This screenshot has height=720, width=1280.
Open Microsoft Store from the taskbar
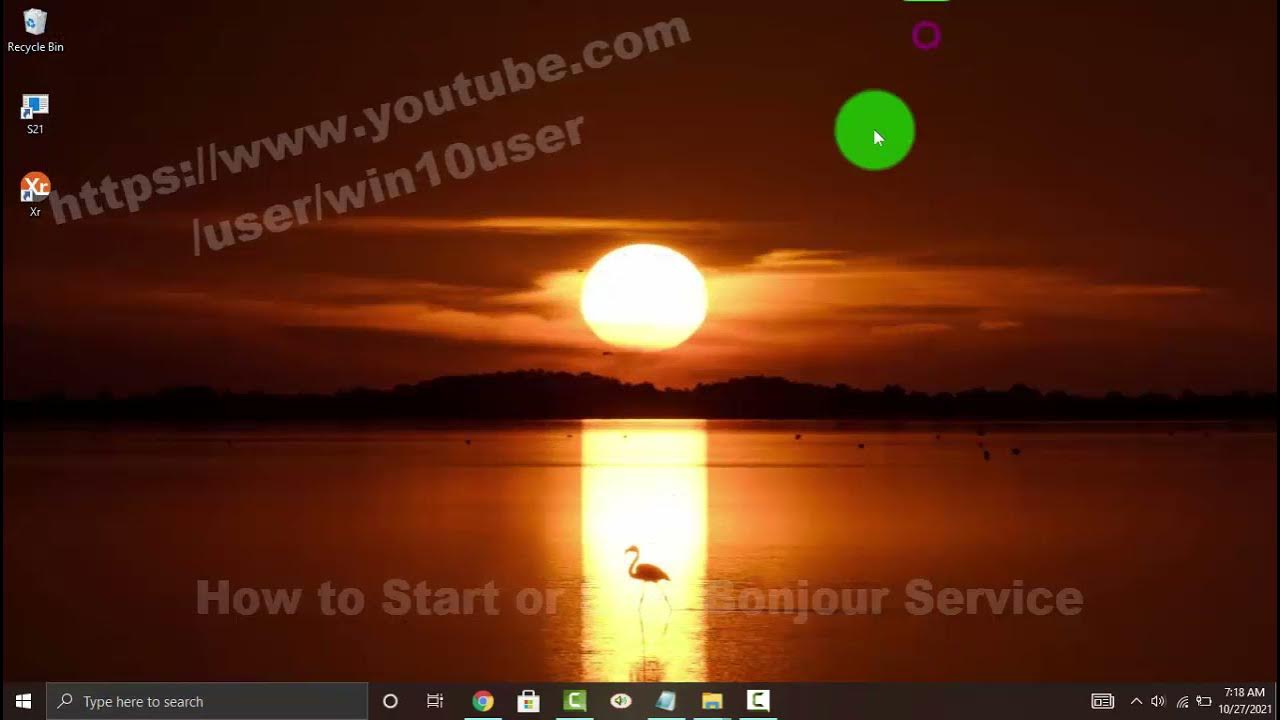pyautogui.click(x=529, y=701)
